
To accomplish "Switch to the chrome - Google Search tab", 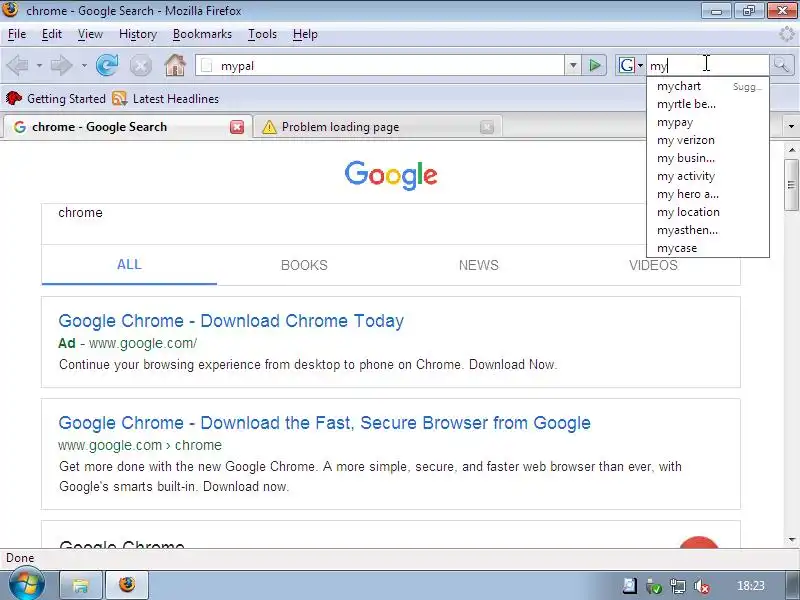I will [127, 127].
